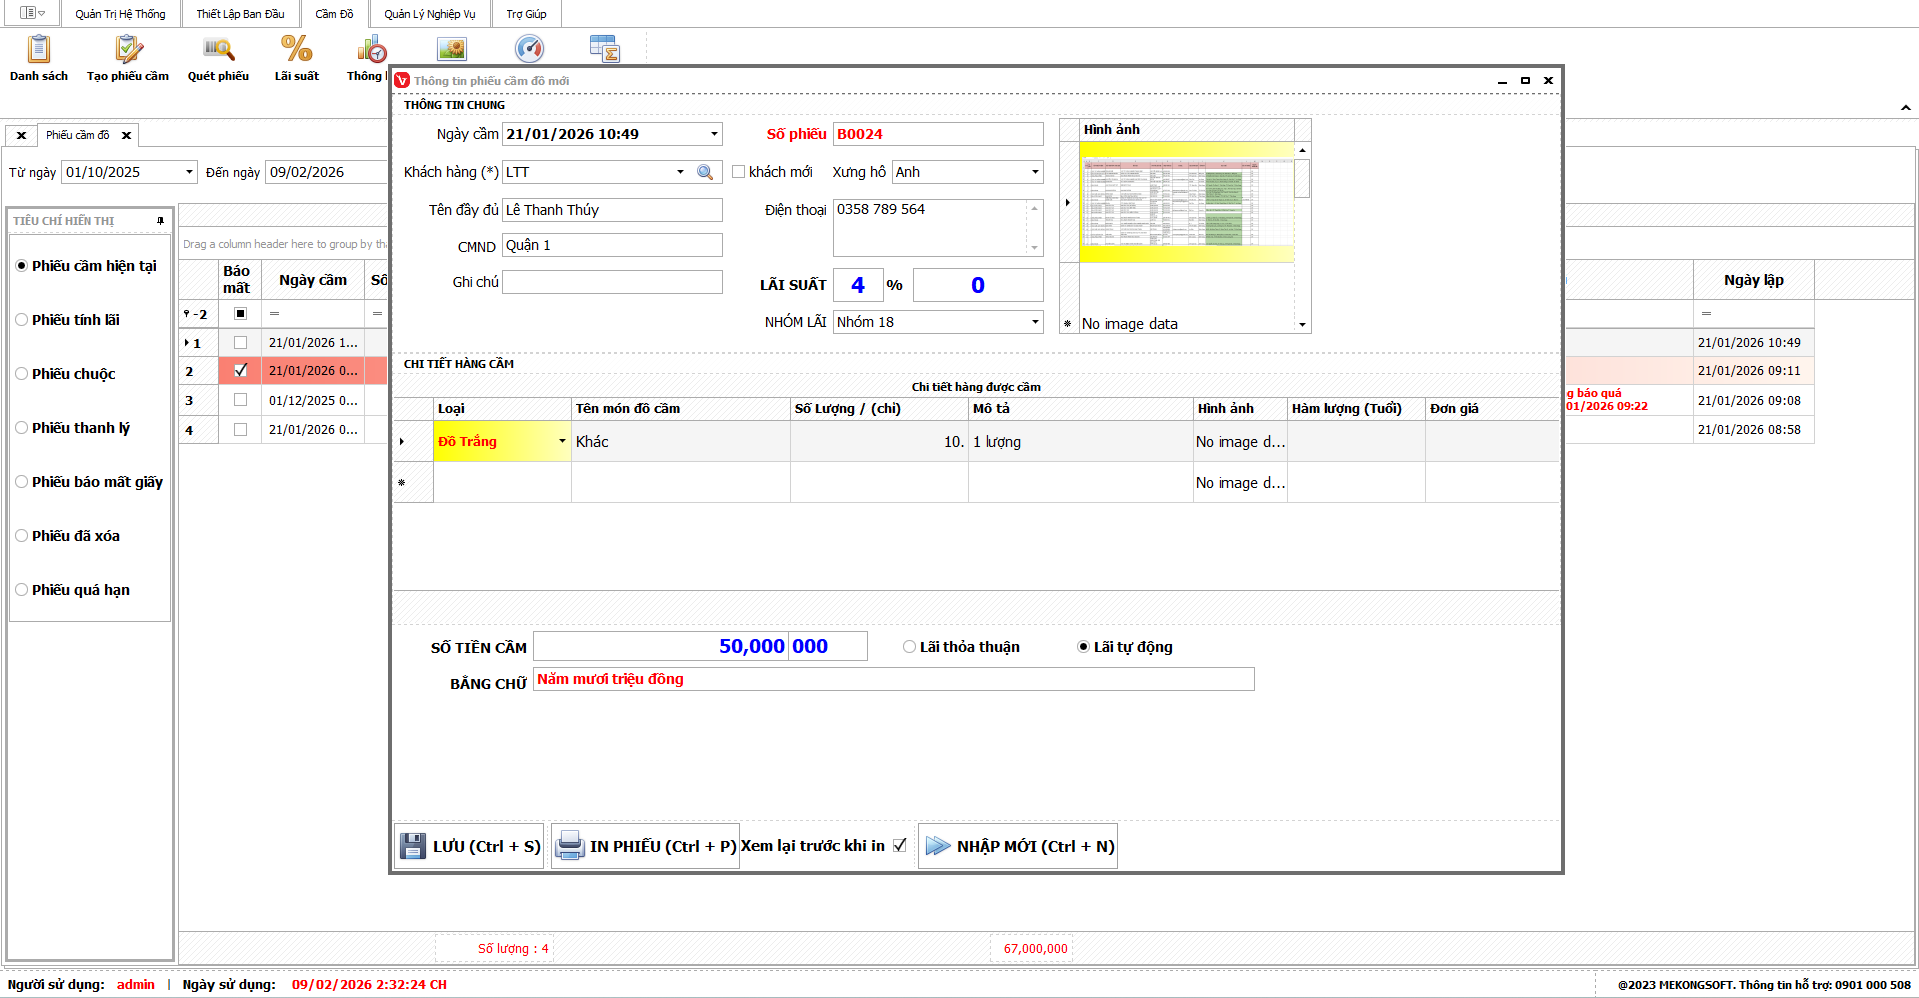Open the Xưng hô dropdown
Screen dimensions: 1919x998
tap(1034, 172)
